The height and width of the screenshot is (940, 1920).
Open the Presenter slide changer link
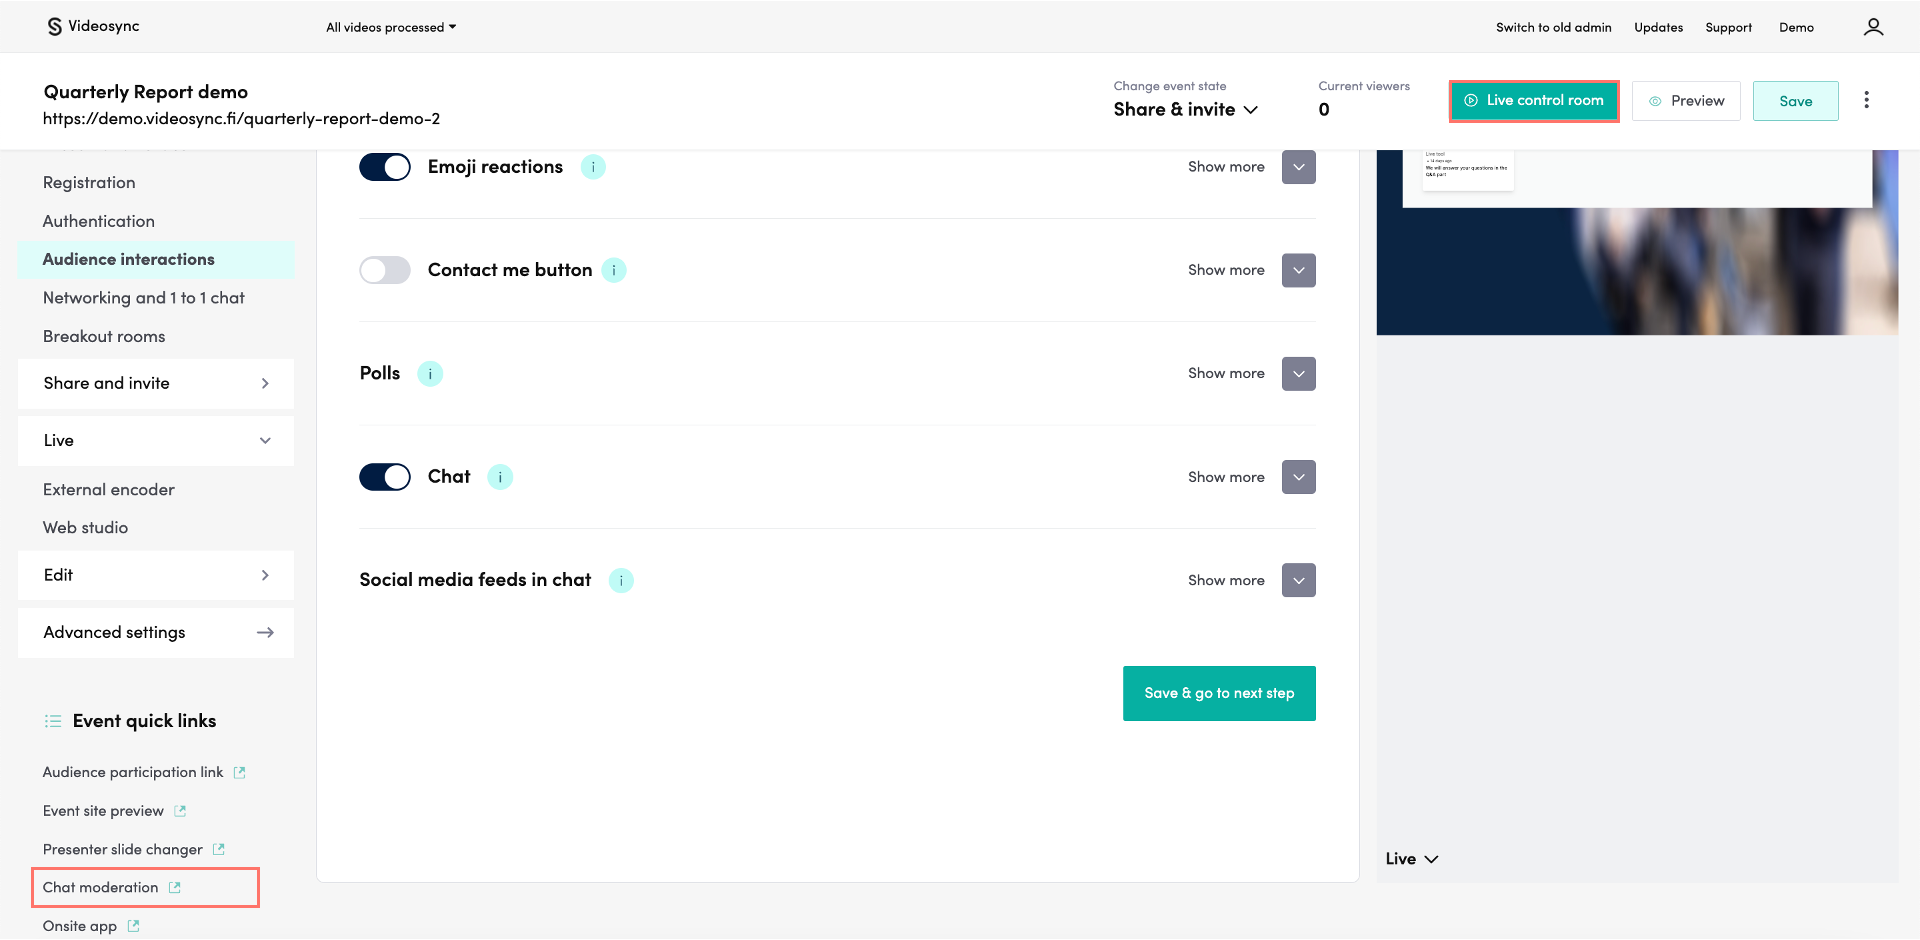click(124, 849)
